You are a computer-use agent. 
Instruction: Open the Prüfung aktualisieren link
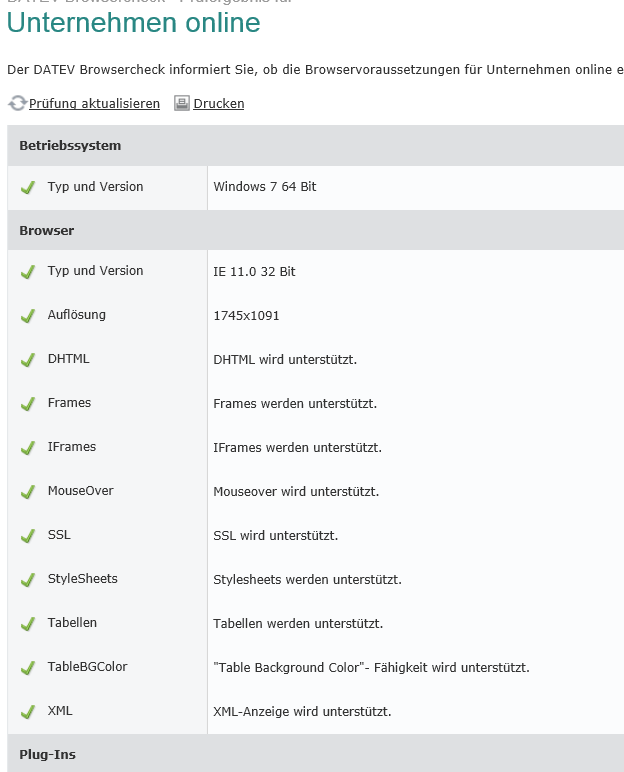pos(94,104)
